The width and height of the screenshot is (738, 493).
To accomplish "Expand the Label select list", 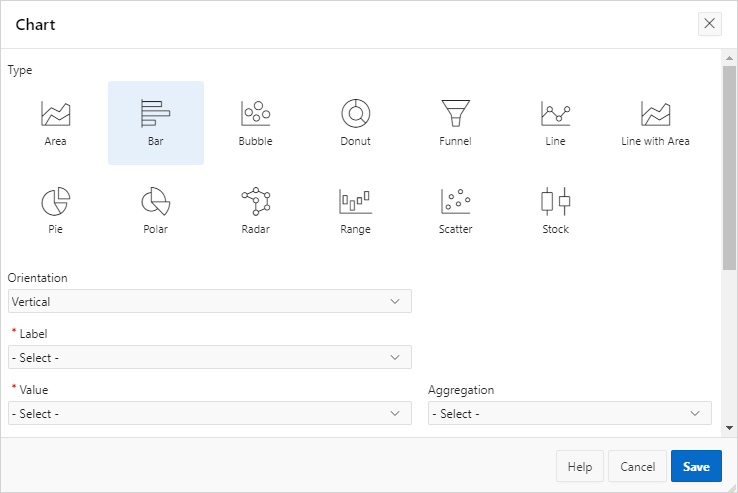I will pyautogui.click(x=210, y=357).
